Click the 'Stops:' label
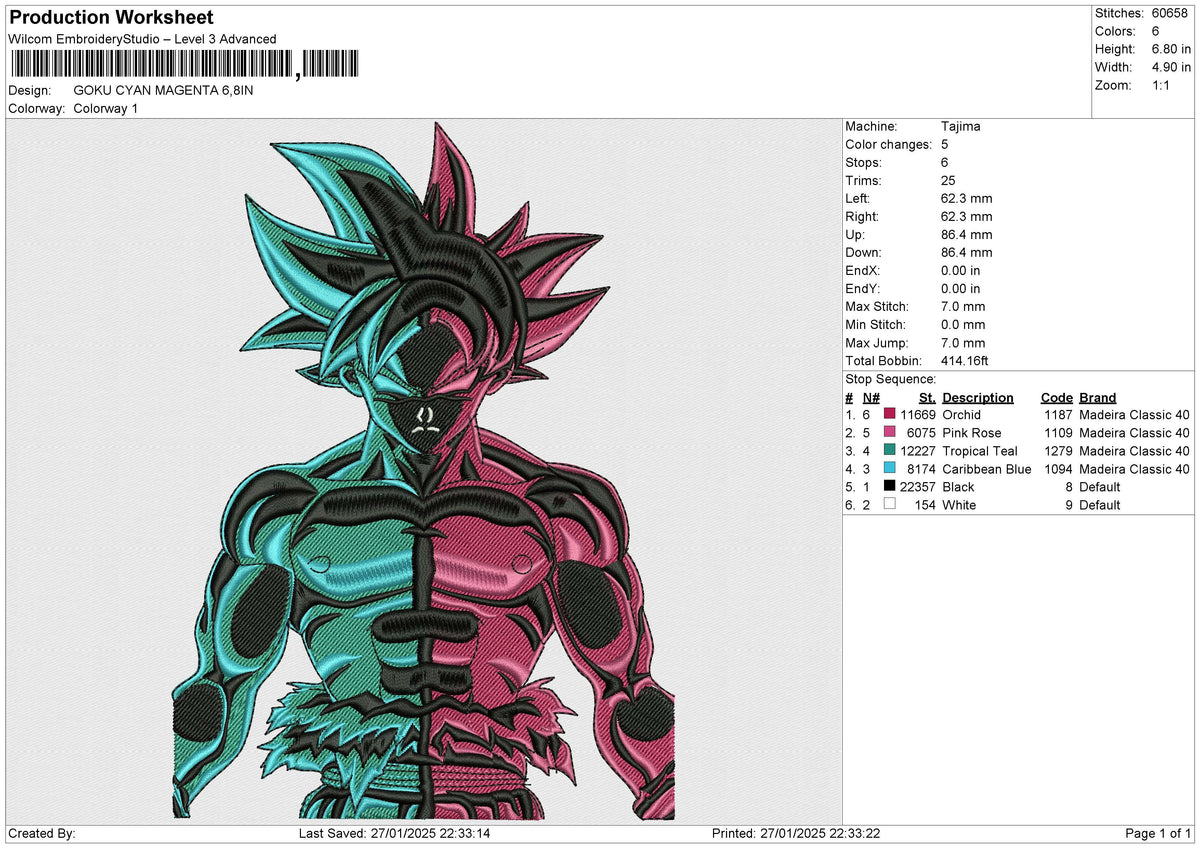Image resolution: width=1200 pixels, height=848 pixels. tap(864, 162)
